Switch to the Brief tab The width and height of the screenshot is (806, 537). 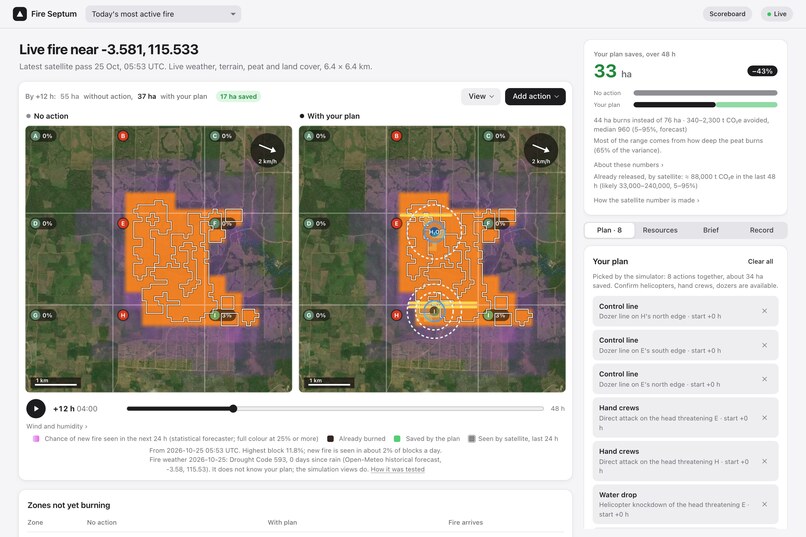(710, 230)
